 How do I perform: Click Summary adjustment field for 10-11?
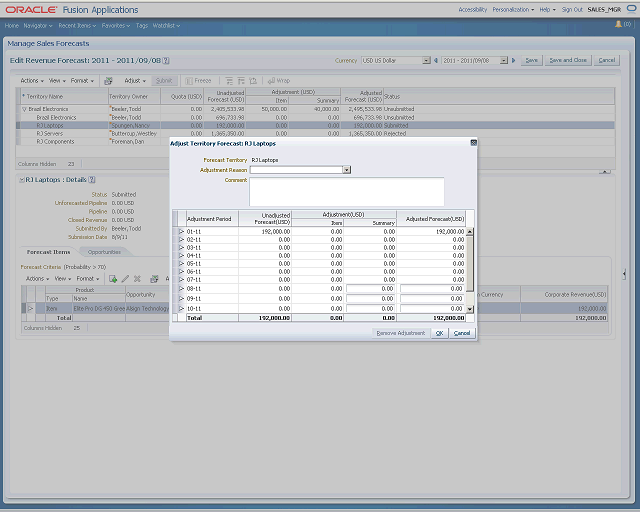pos(371,309)
